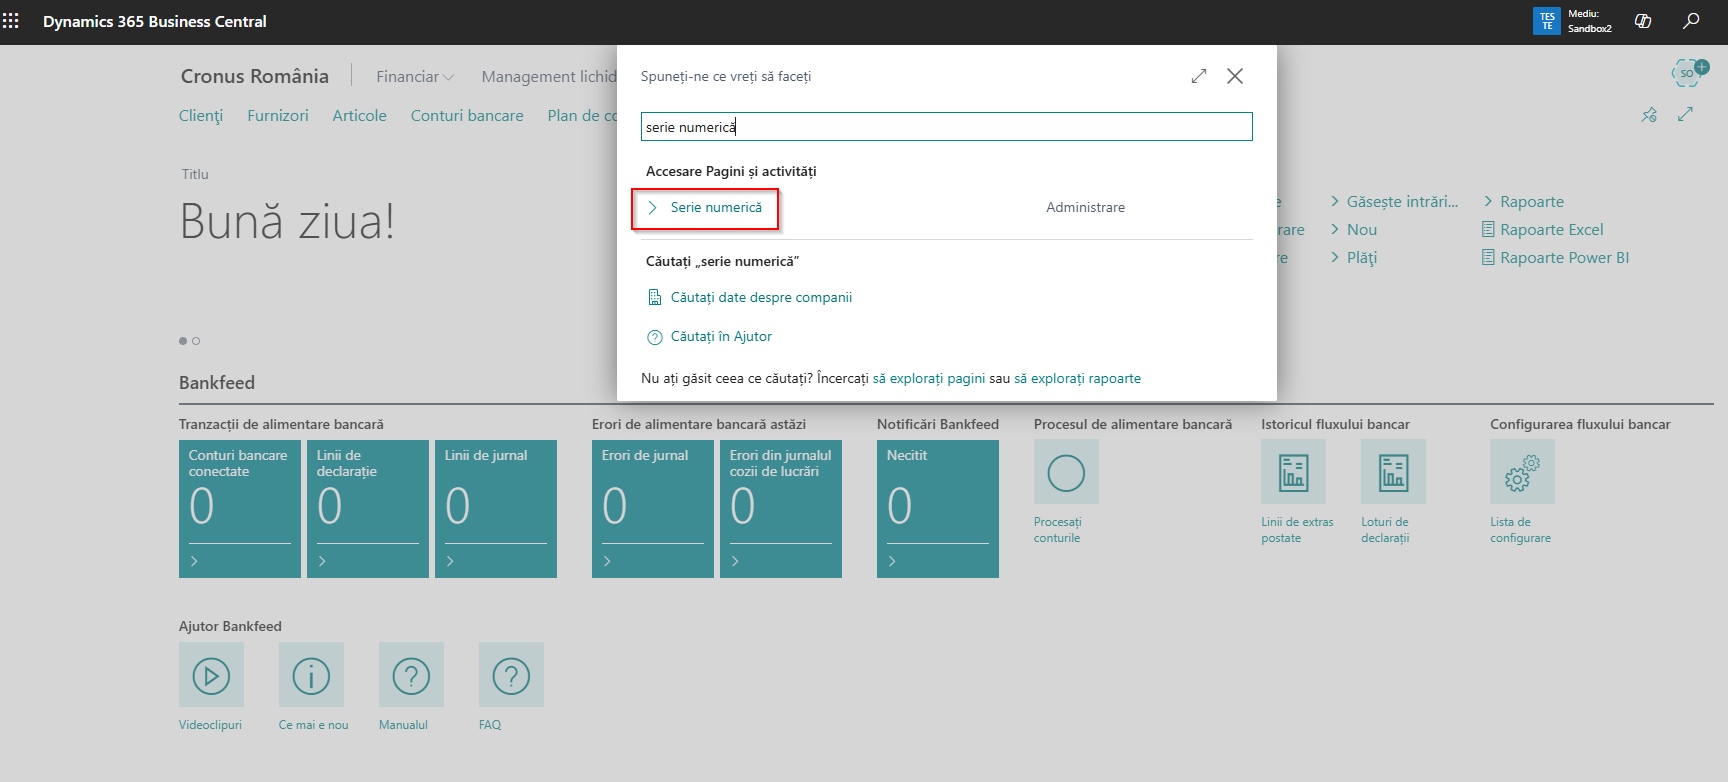This screenshot has width=1728, height=782.
Task: Open the search magnifier in top bar
Action: tap(1691, 21)
